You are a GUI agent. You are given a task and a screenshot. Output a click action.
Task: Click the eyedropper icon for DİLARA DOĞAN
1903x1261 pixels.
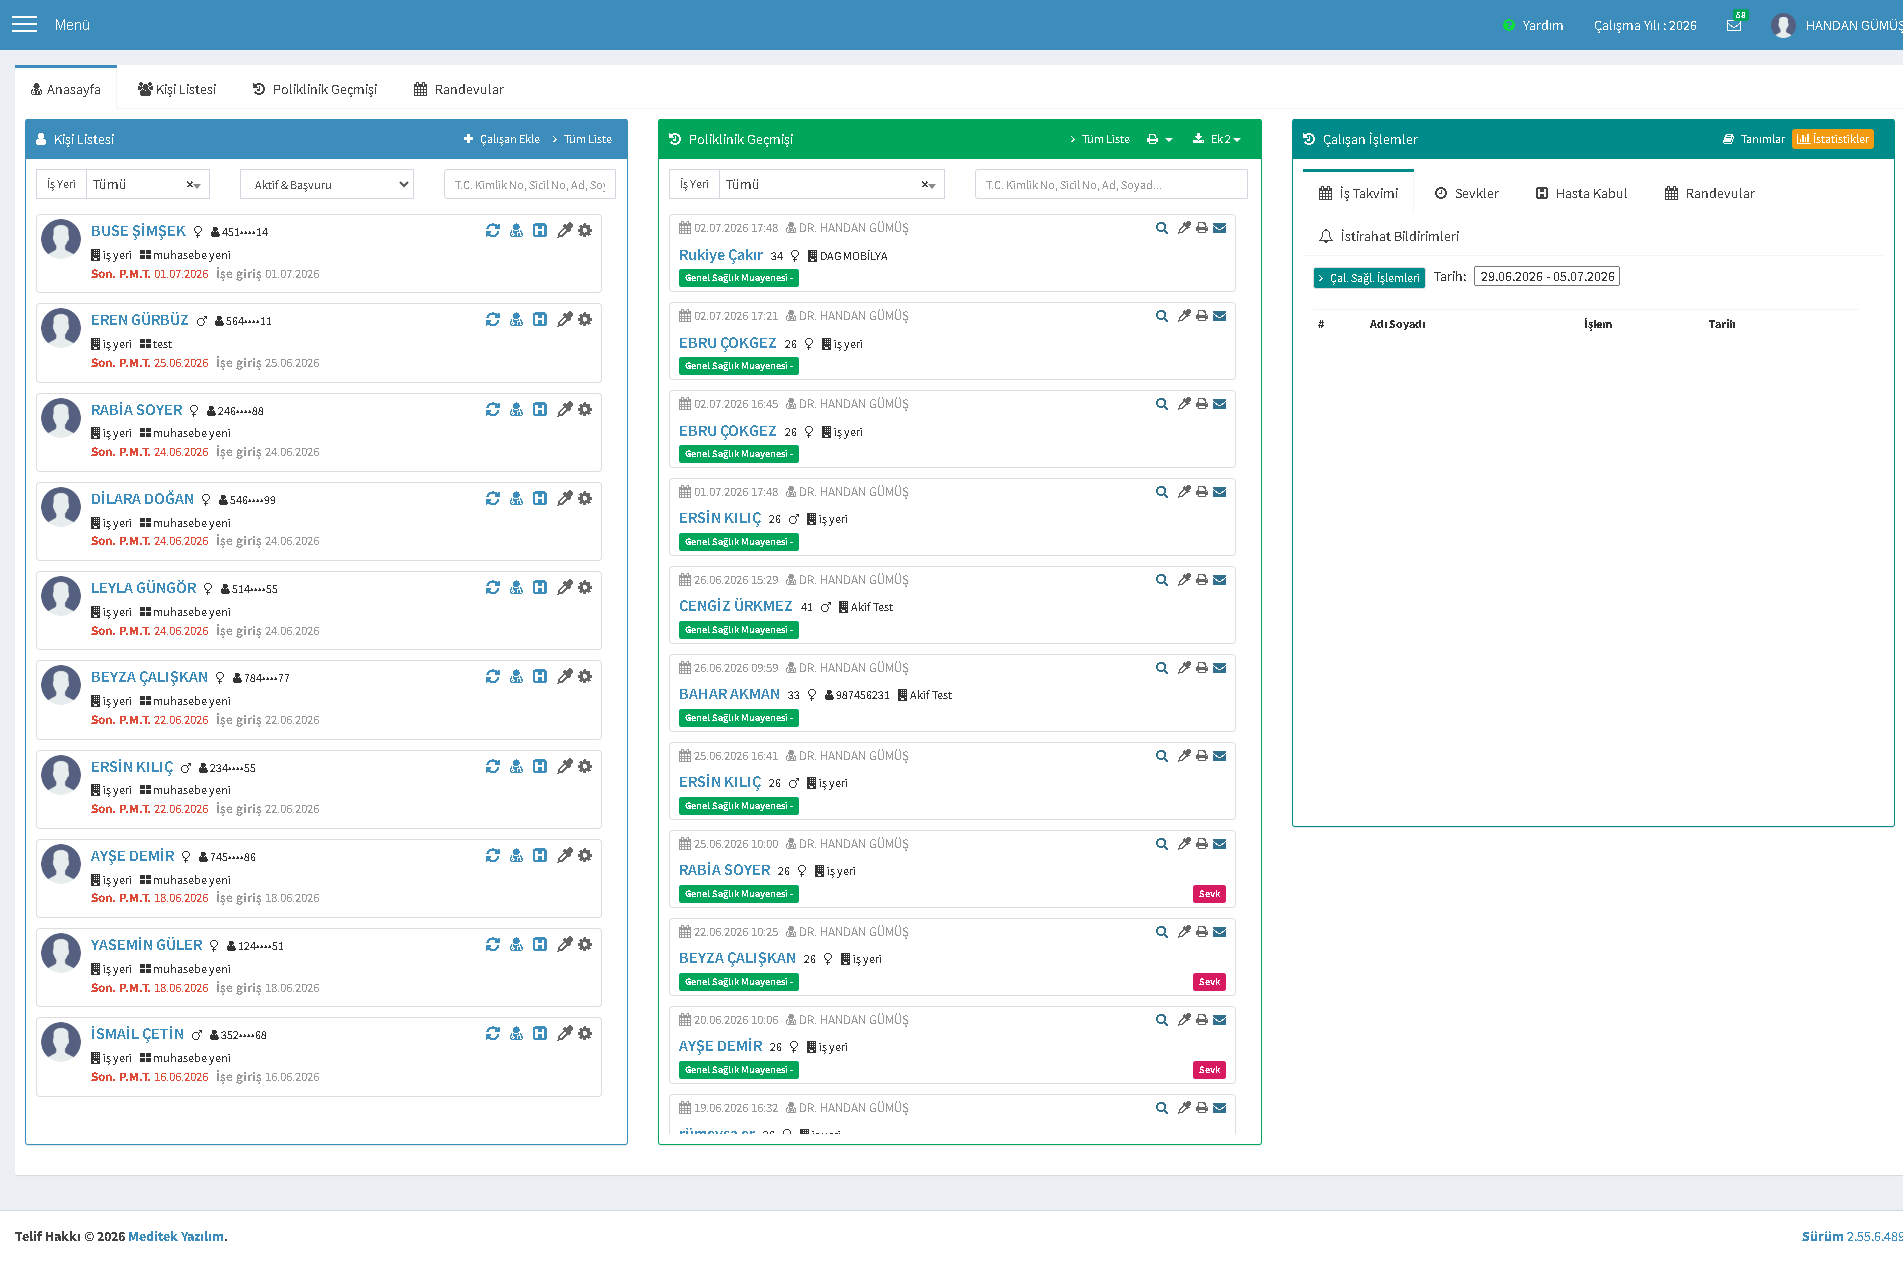click(x=565, y=498)
